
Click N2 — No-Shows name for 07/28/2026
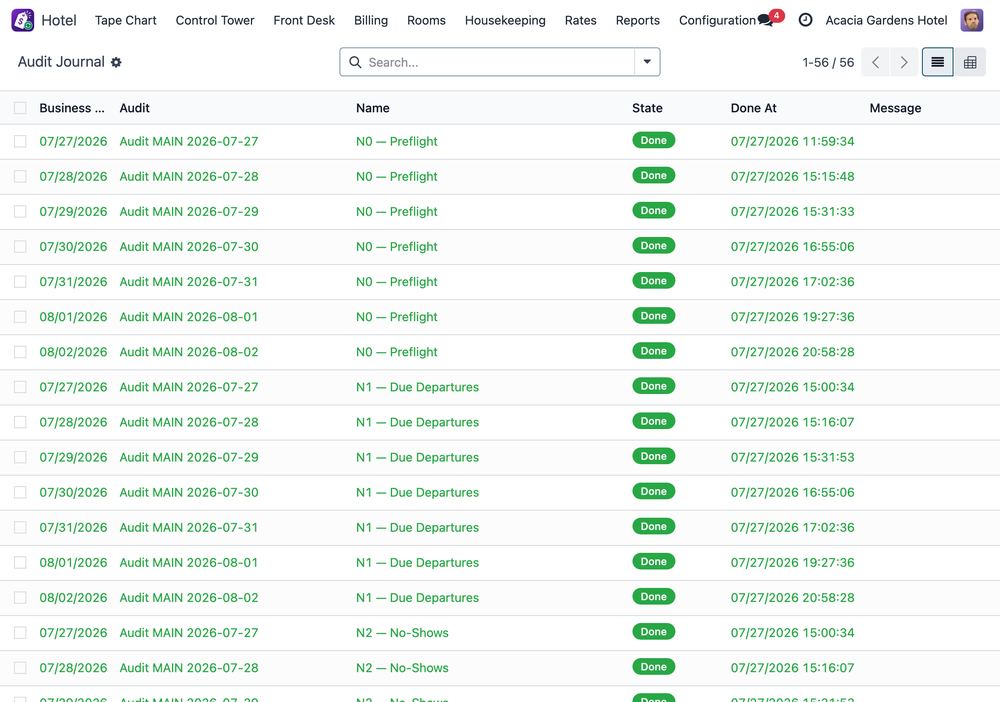pyautogui.click(x=402, y=668)
